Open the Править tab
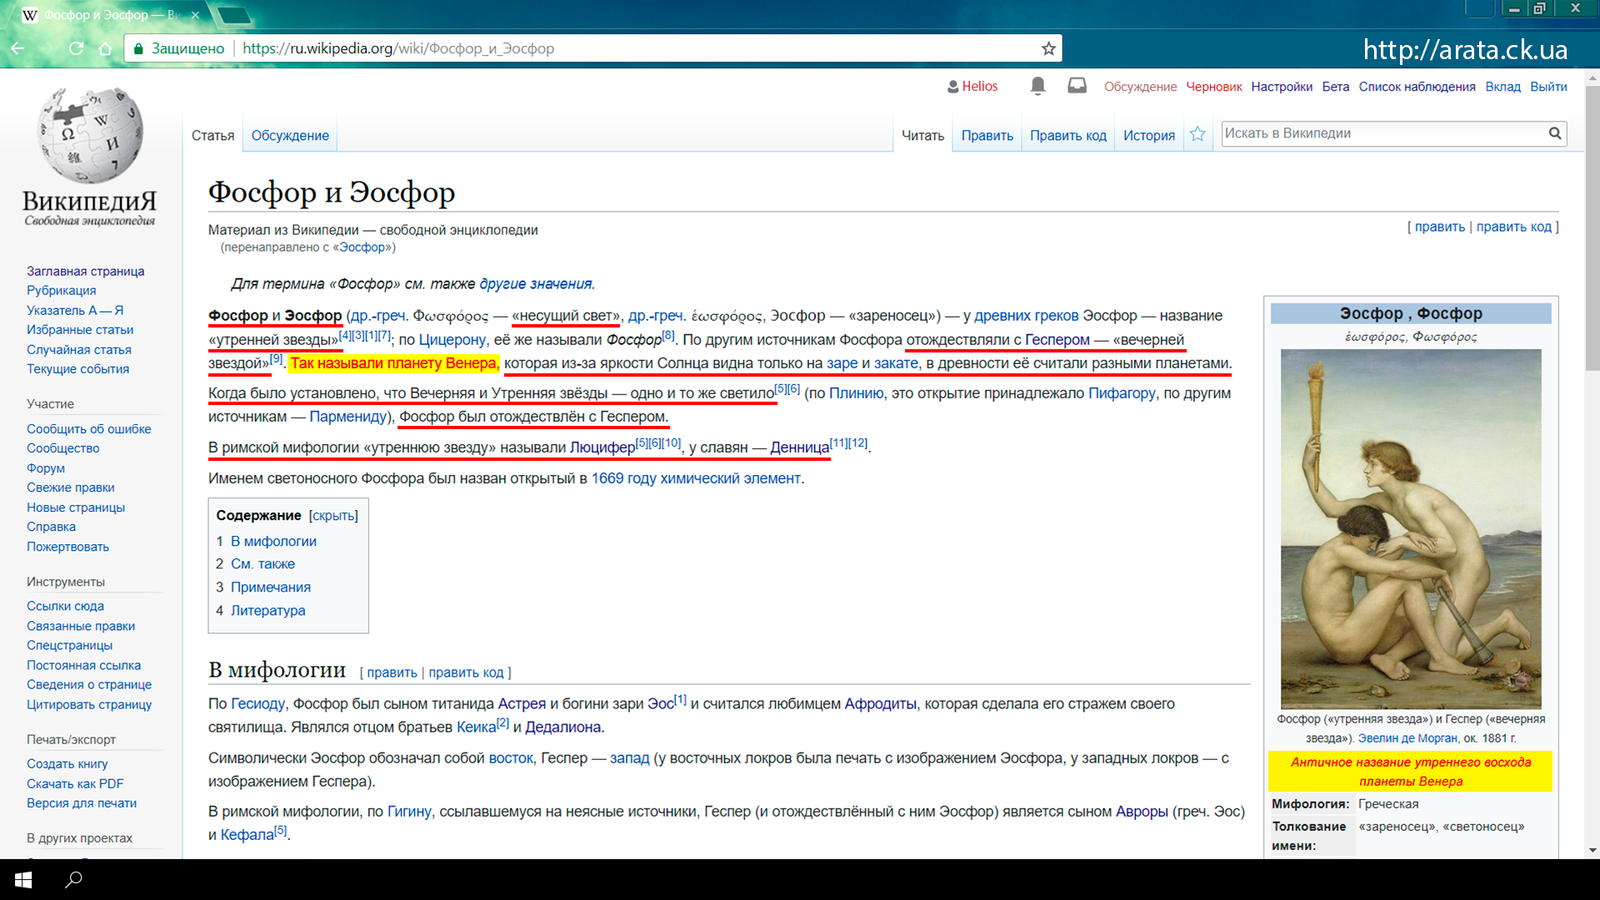The image size is (1600, 900). pos(987,135)
